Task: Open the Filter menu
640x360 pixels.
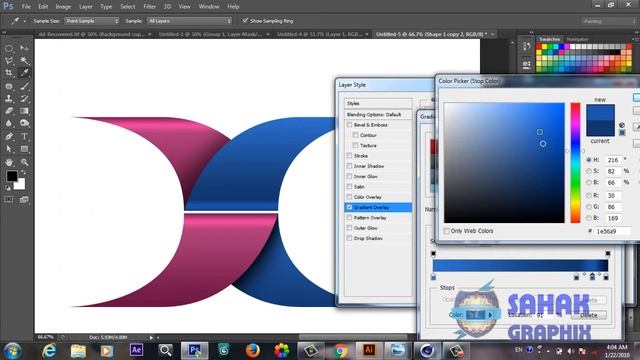Action: click(149, 7)
